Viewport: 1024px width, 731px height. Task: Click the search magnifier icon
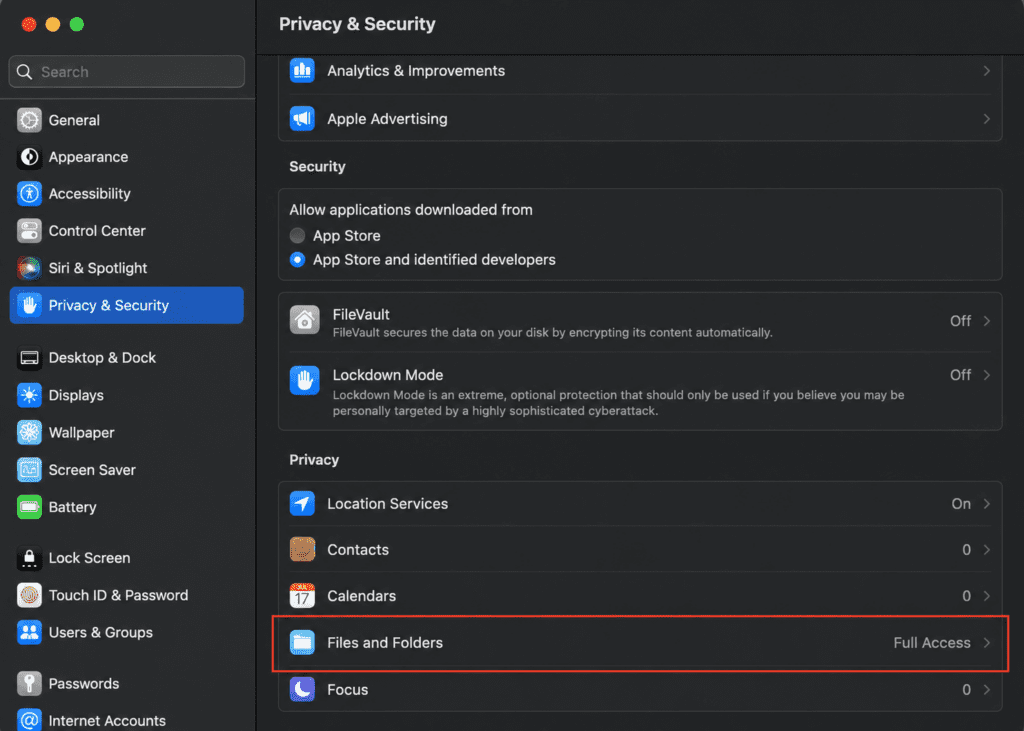[24, 72]
